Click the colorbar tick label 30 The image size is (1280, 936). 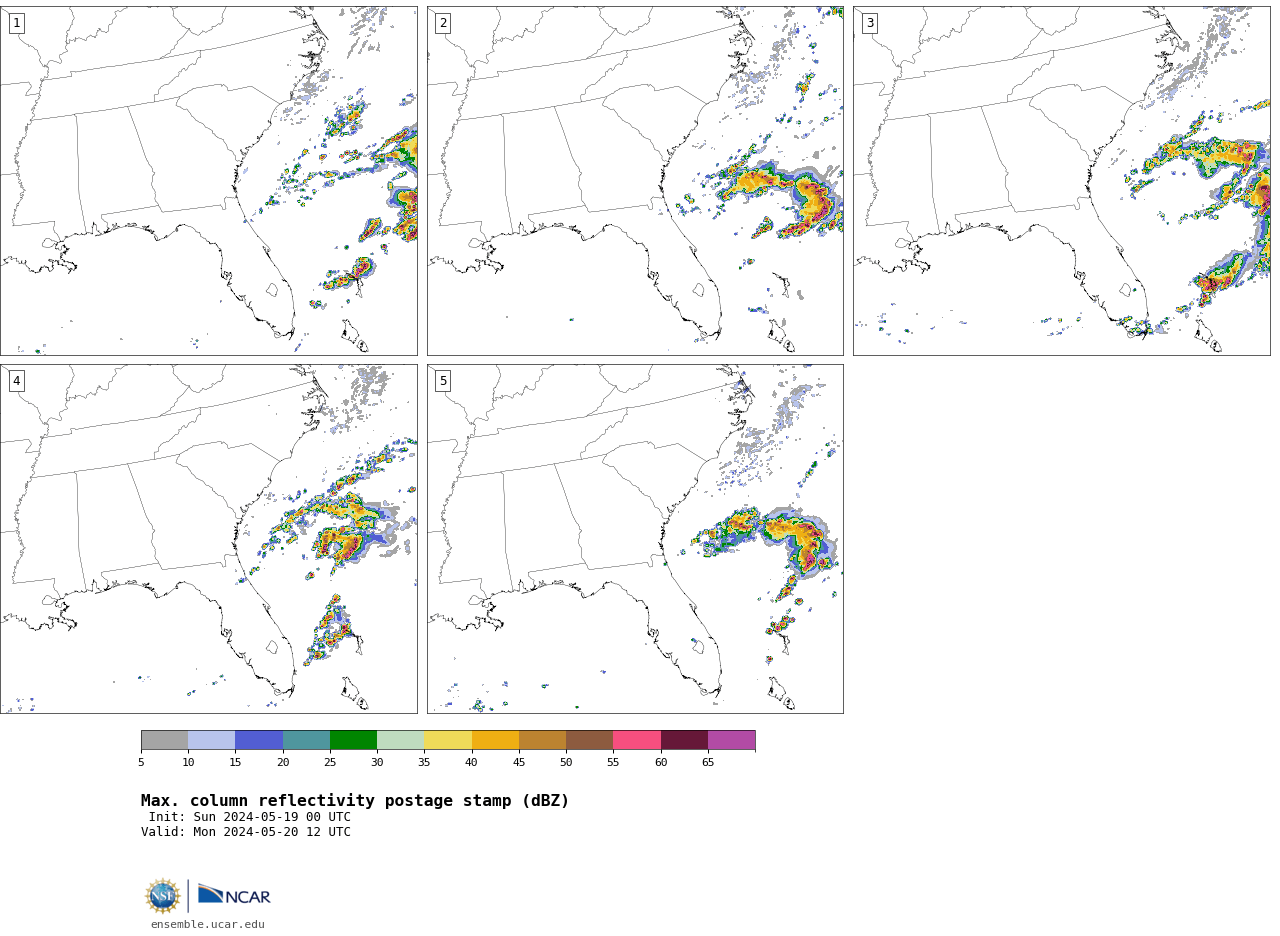tap(377, 763)
